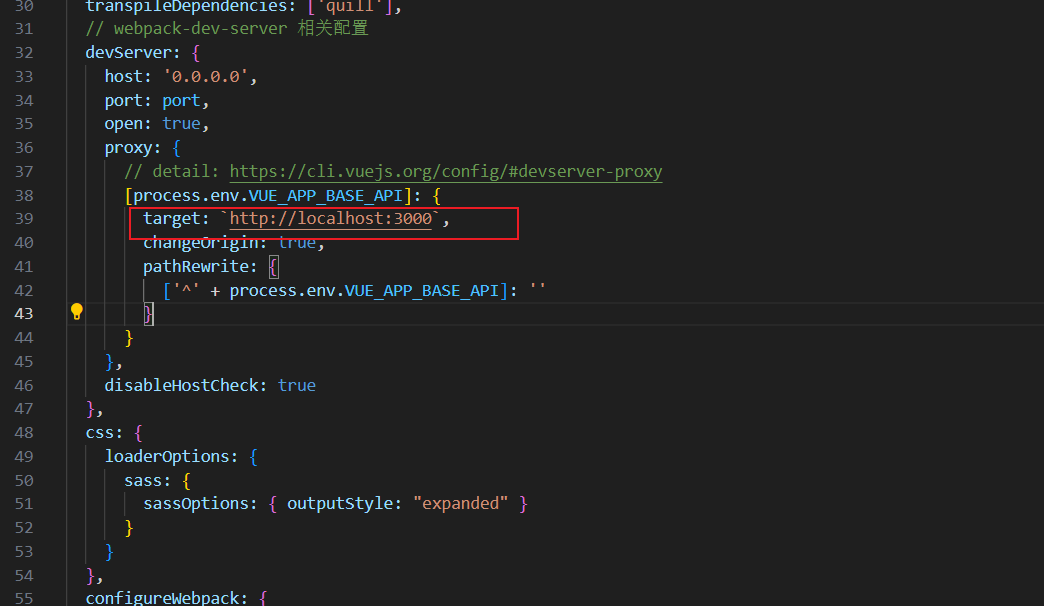Click the "outputStyle" key

click(340, 503)
